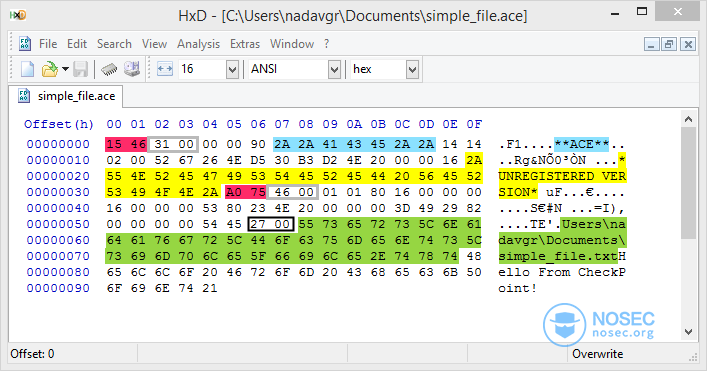Image resolution: width=707 pixels, height=371 pixels.
Task: Open the Extras menu
Action: pyautogui.click(x=245, y=44)
